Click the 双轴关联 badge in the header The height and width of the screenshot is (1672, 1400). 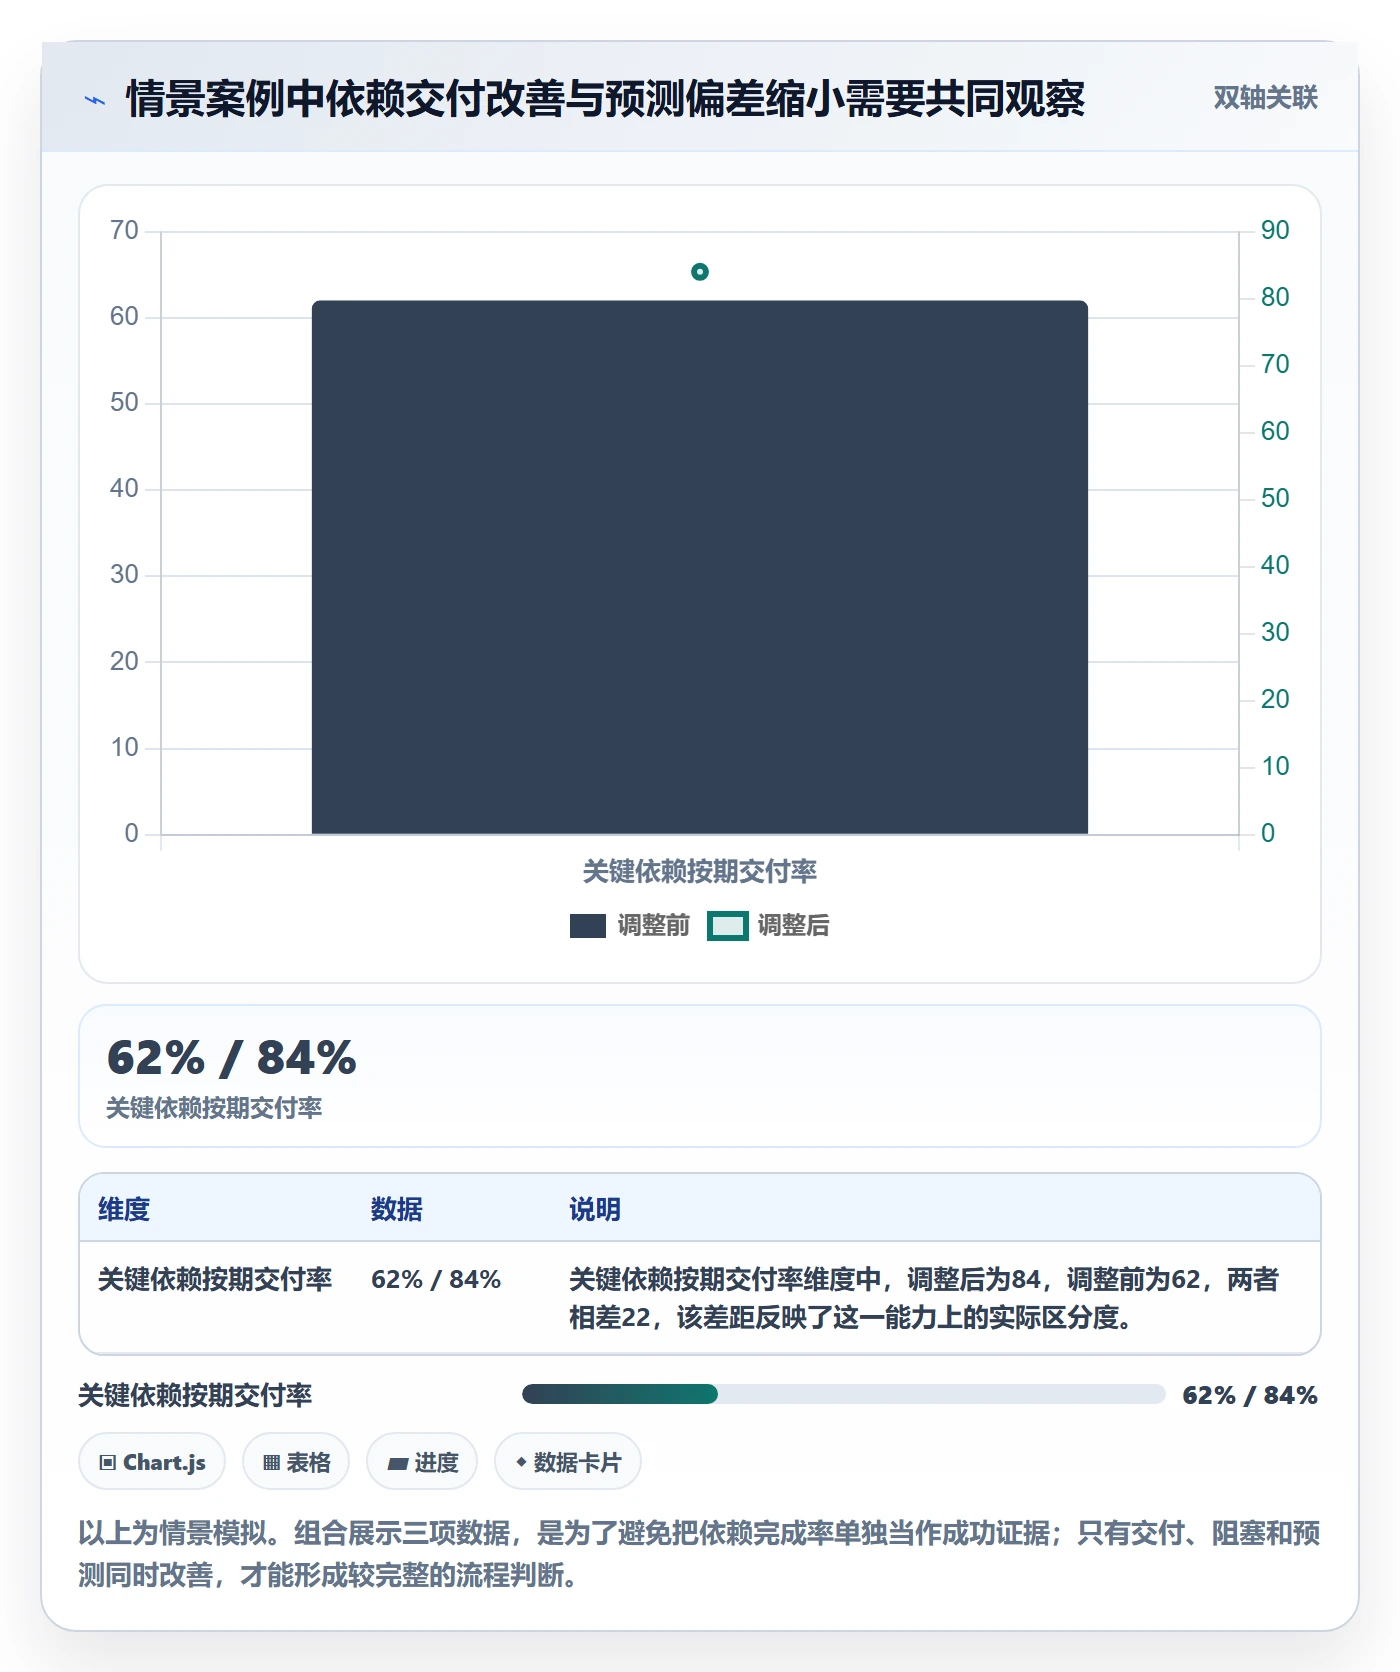pyautogui.click(x=1265, y=98)
